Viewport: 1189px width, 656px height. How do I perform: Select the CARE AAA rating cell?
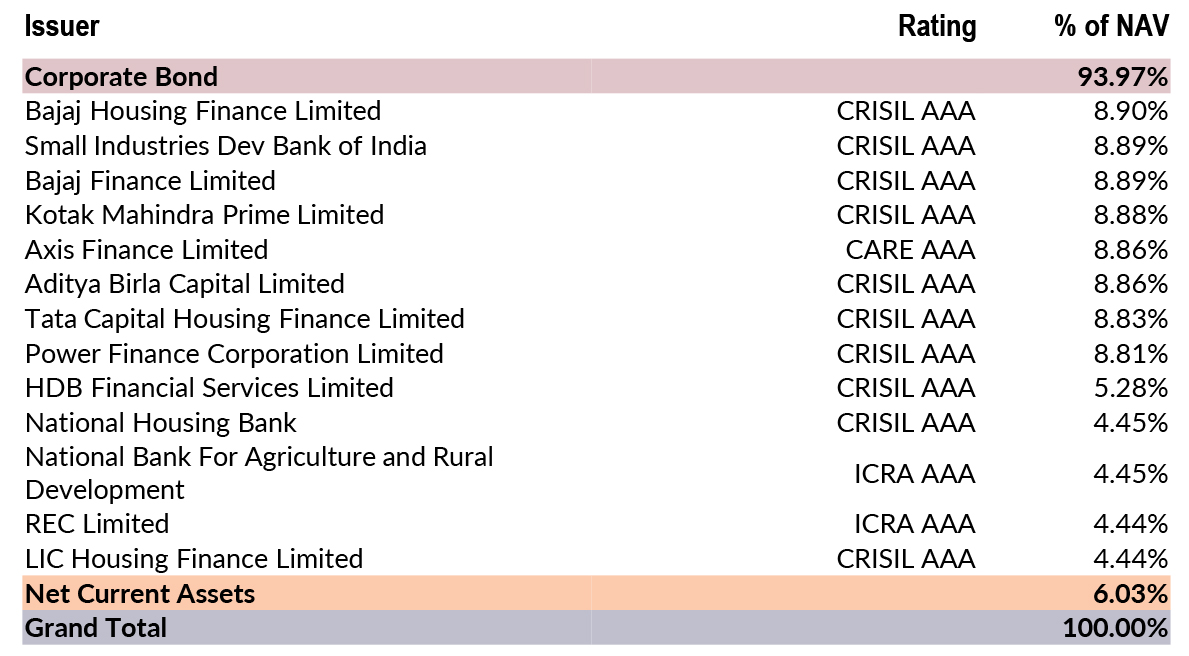coord(909,250)
